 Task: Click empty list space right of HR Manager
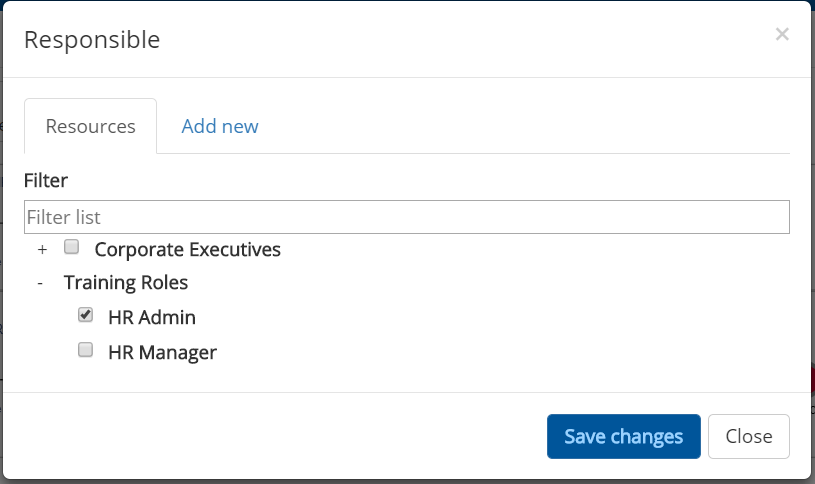point(500,352)
